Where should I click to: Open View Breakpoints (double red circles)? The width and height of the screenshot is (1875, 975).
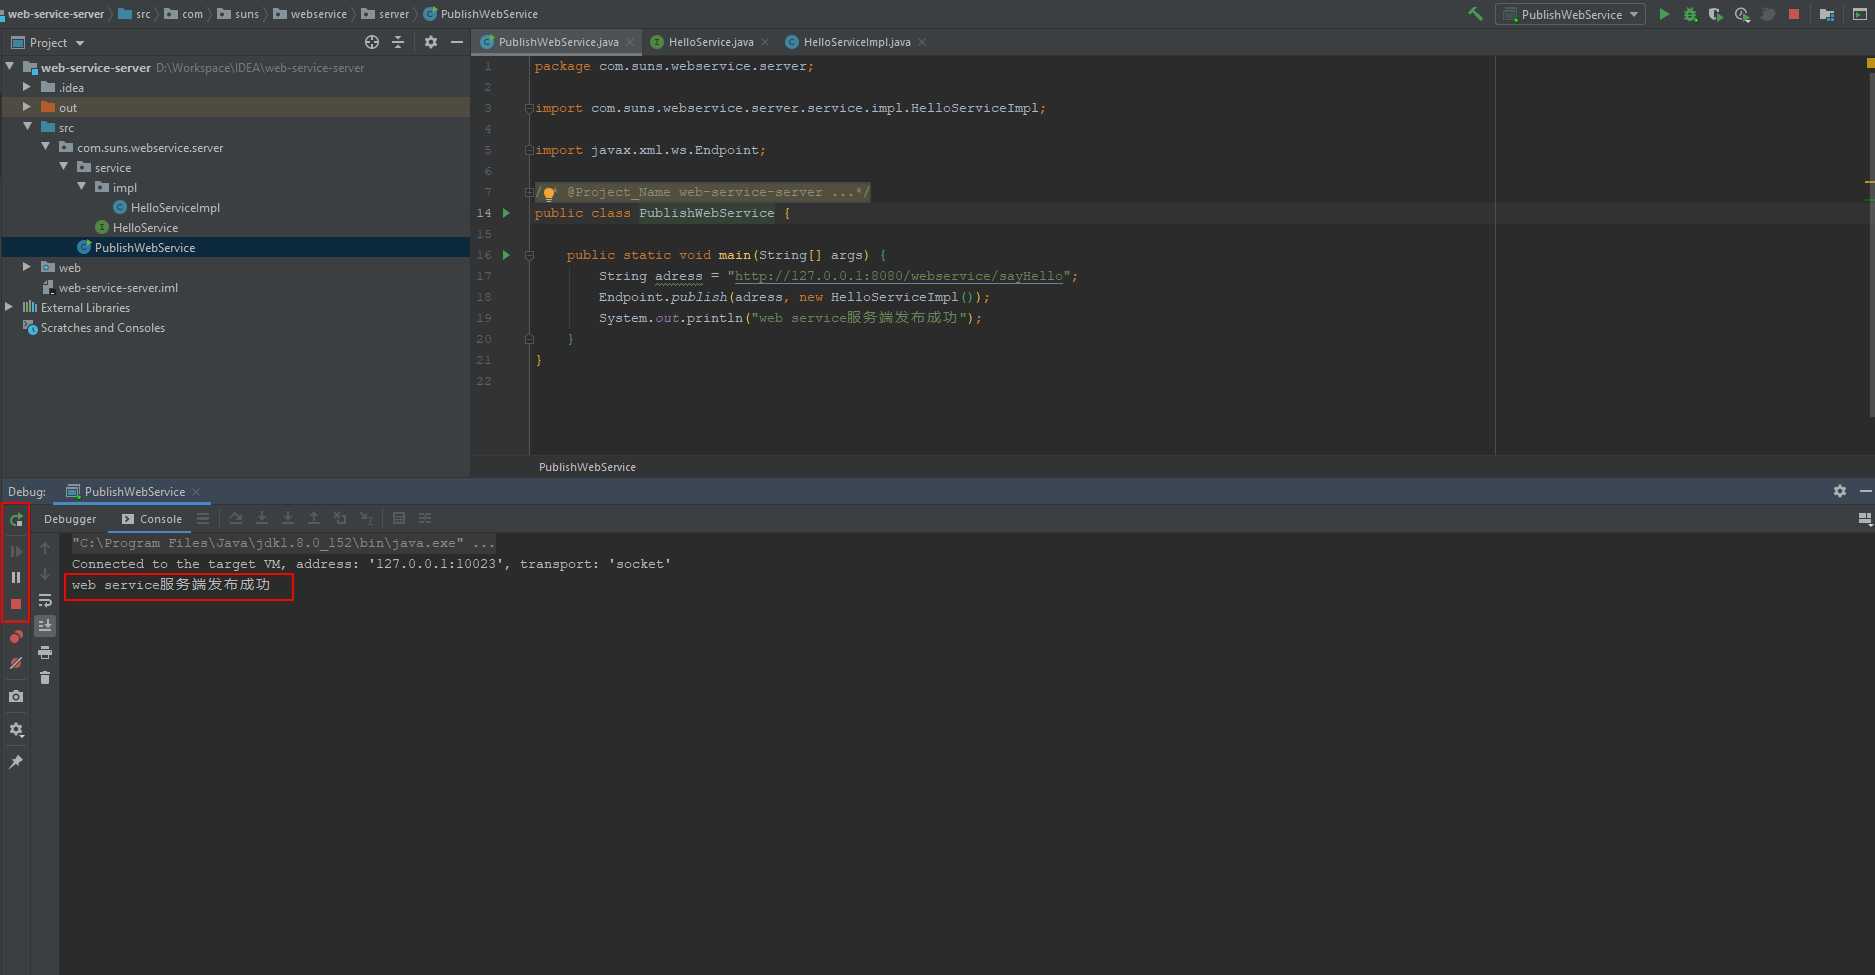[x=16, y=637]
